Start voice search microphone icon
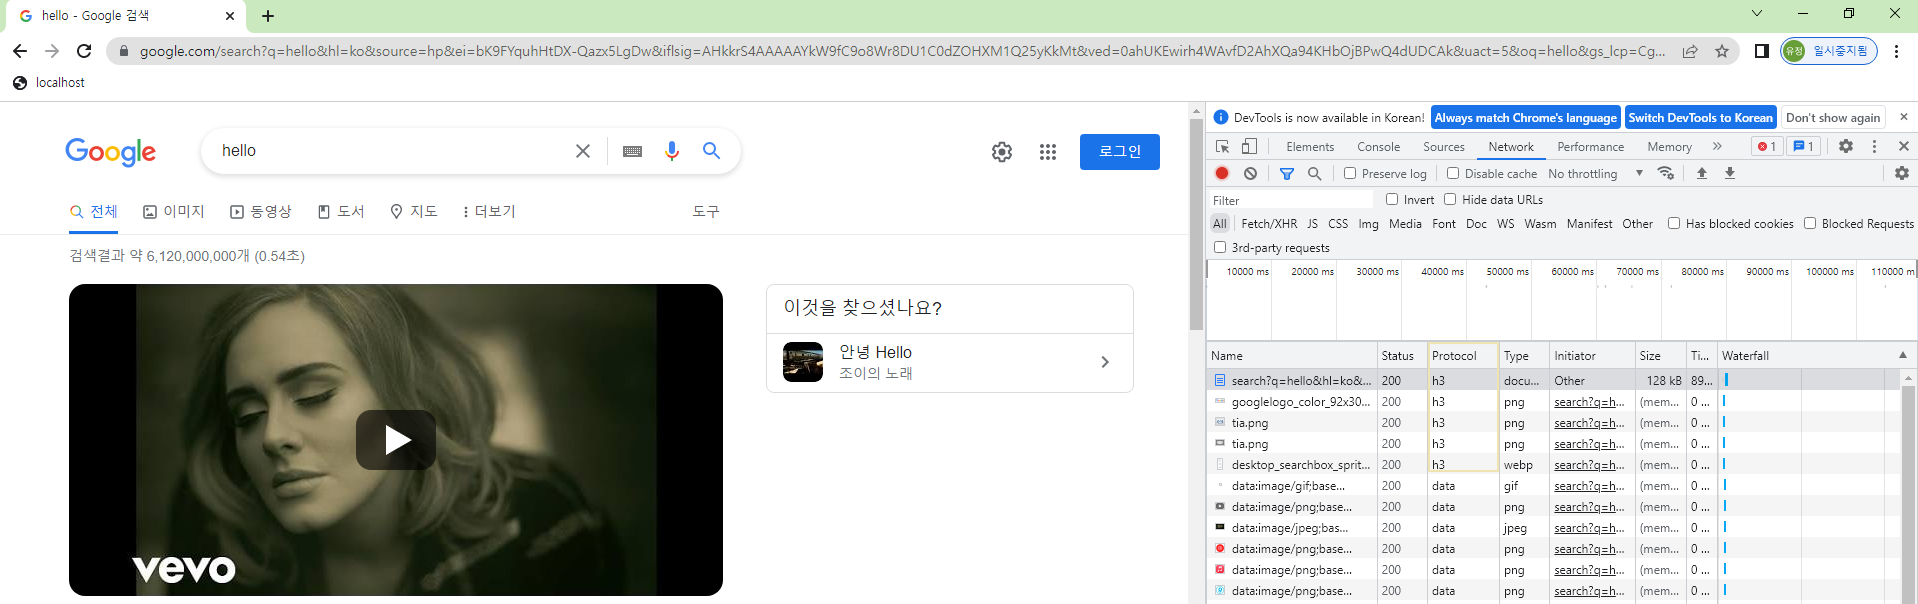 click(672, 151)
